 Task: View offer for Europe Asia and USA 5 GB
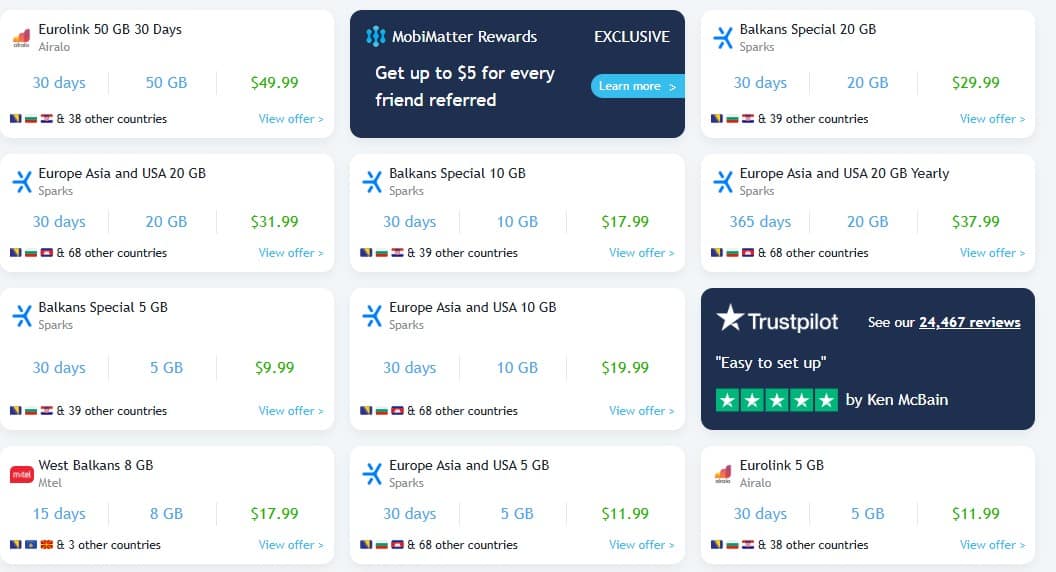coord(641,545)
